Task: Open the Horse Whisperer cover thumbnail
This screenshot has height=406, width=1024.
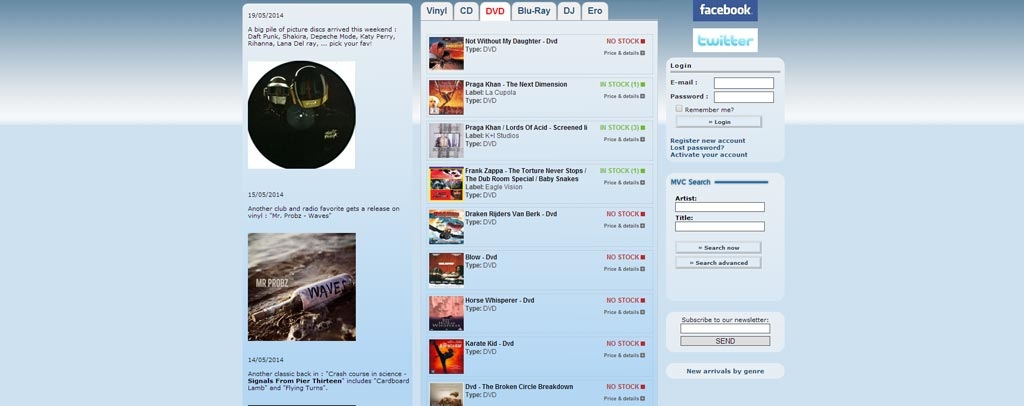Action: coord(447,313)
